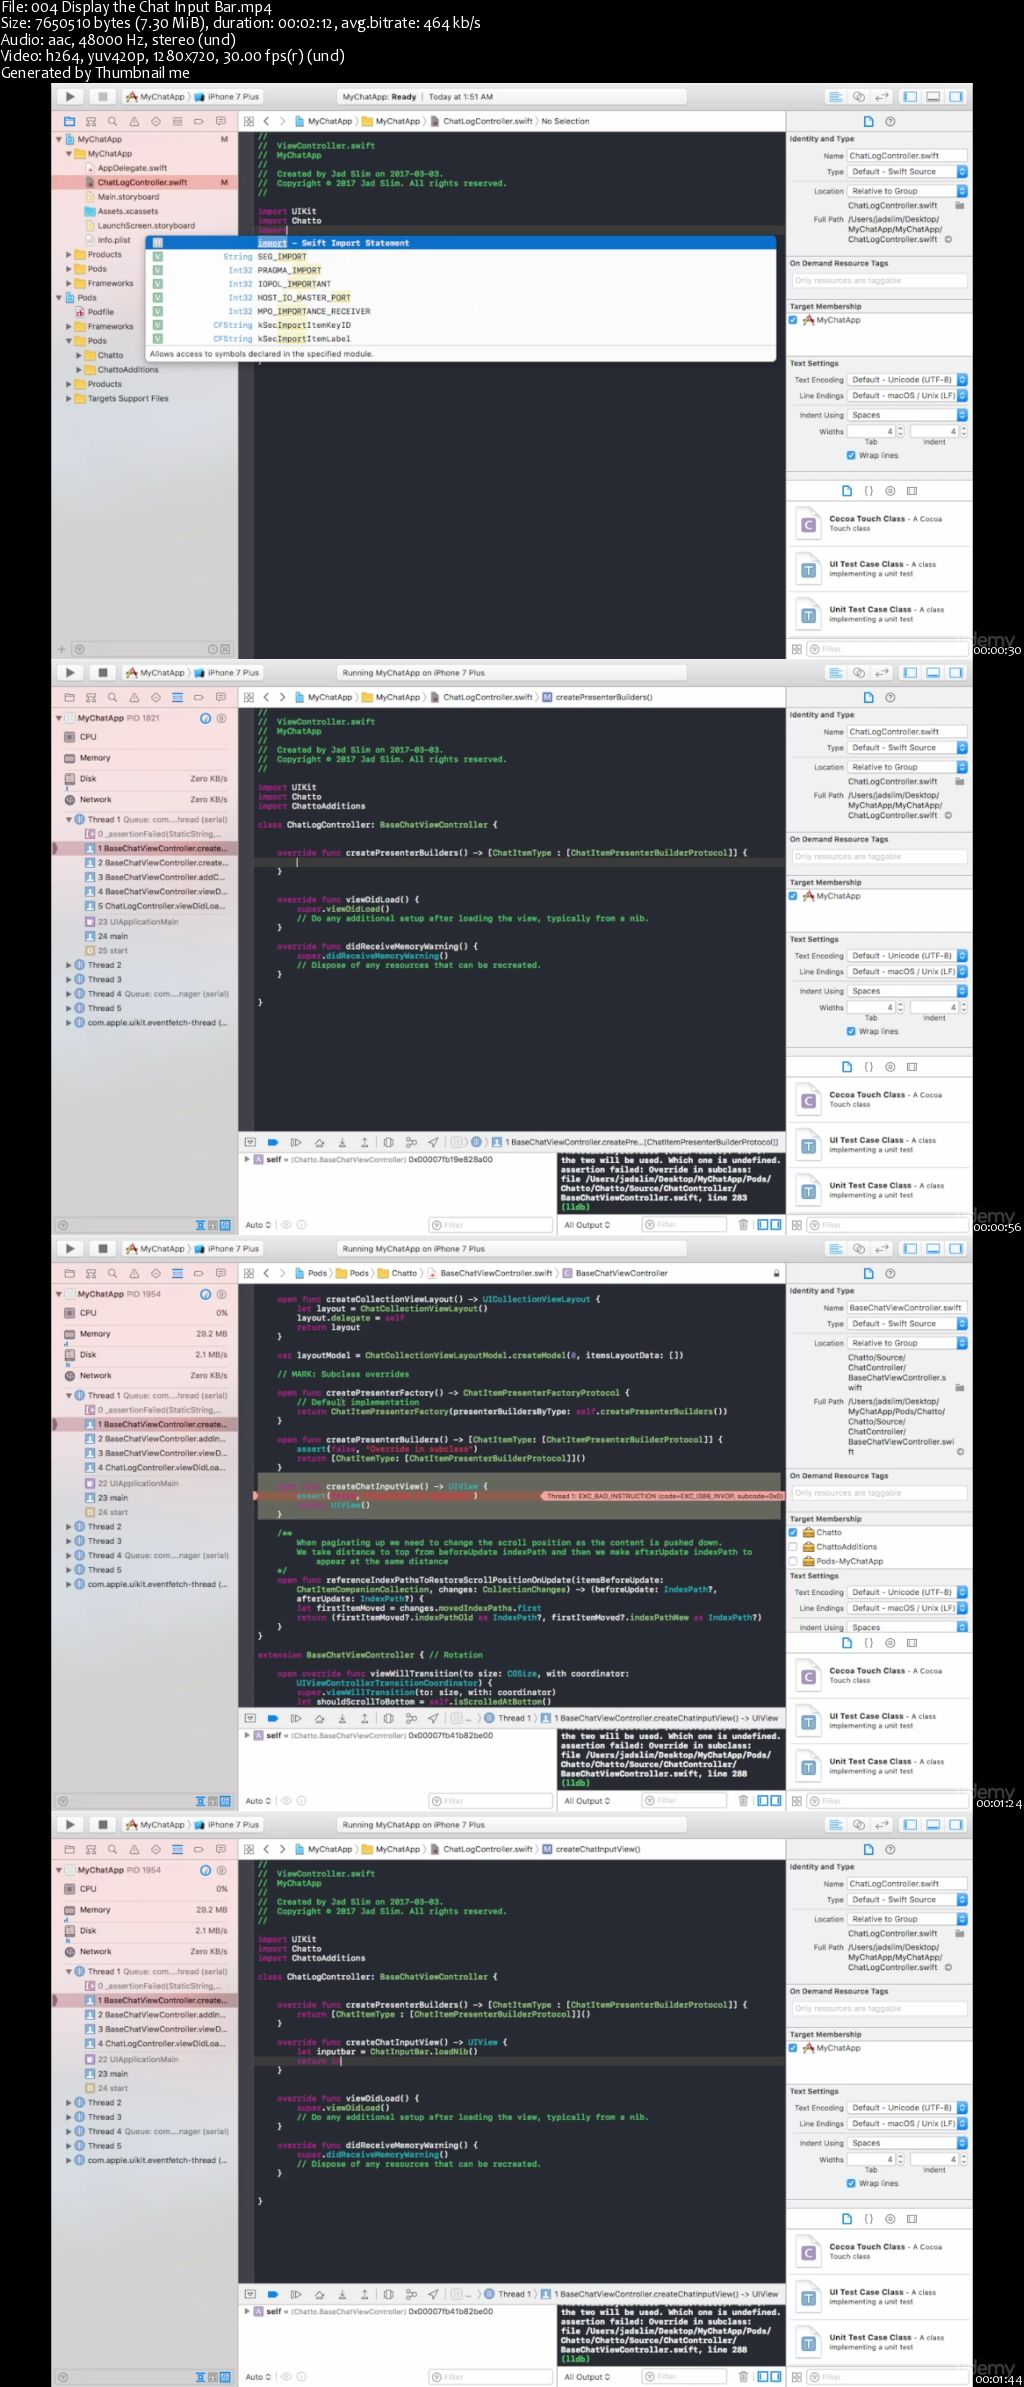In the 00:00:30 frame, show the File inspector icon
1024x2387 pixels.
[868, 121]
